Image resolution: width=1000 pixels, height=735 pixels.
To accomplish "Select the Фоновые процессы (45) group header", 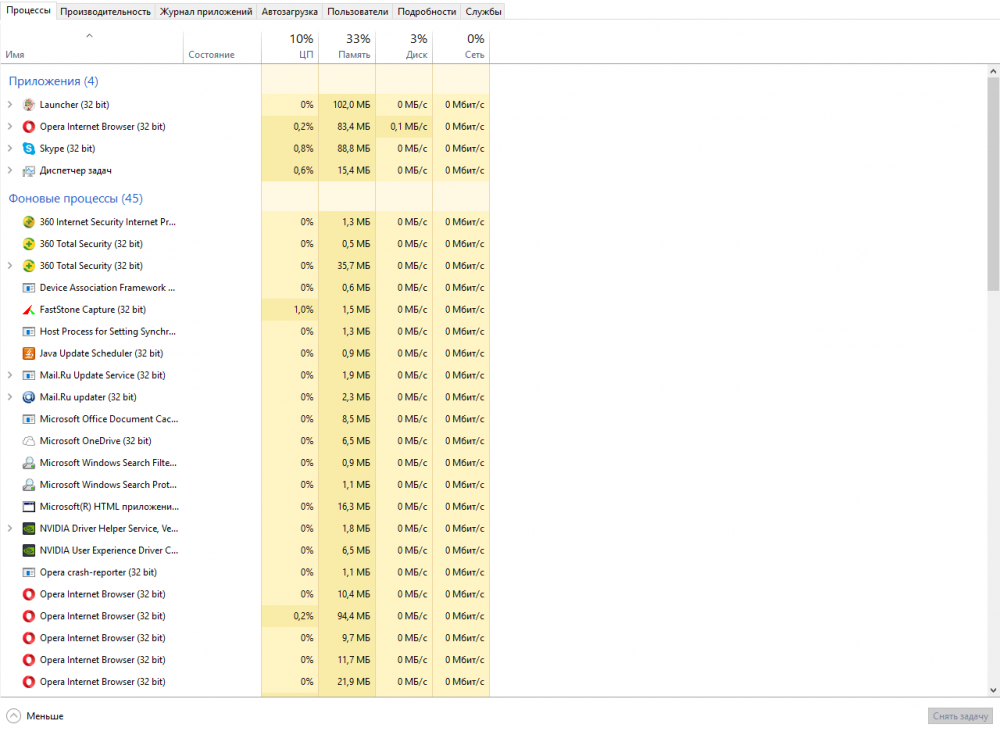I will (x=76, y=198).
